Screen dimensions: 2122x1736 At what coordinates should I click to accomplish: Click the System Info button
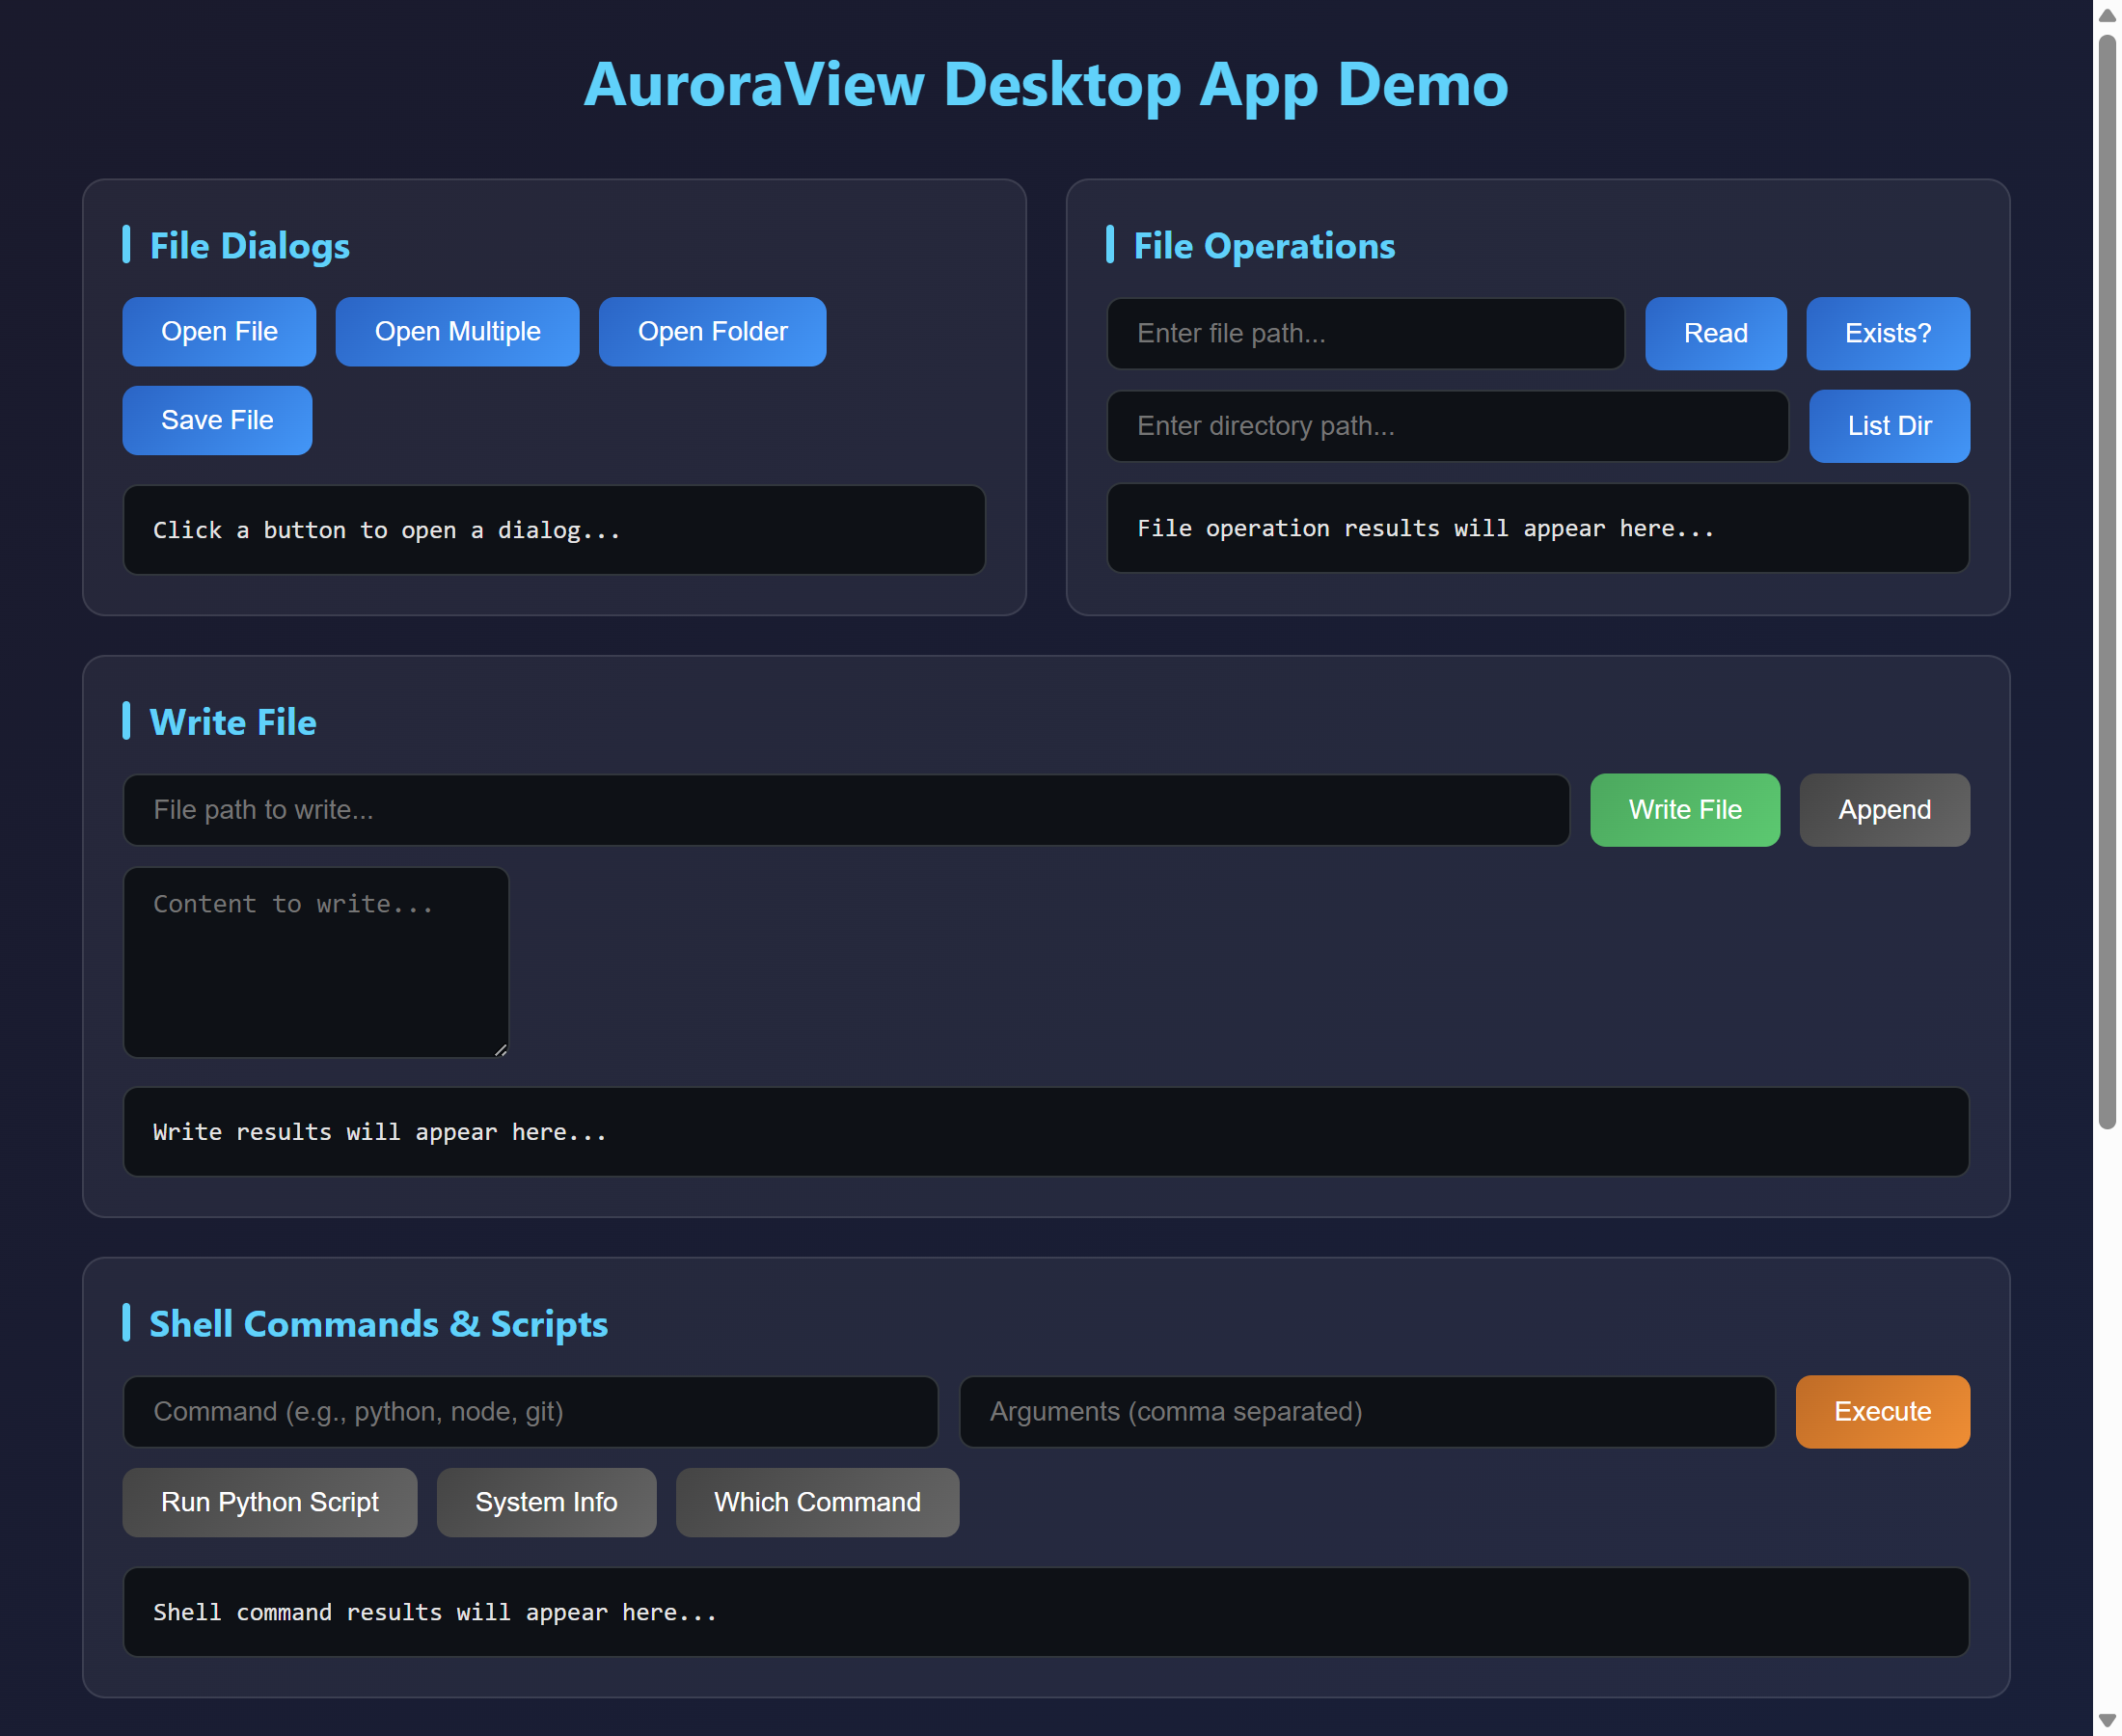(x=546, y=1502)
